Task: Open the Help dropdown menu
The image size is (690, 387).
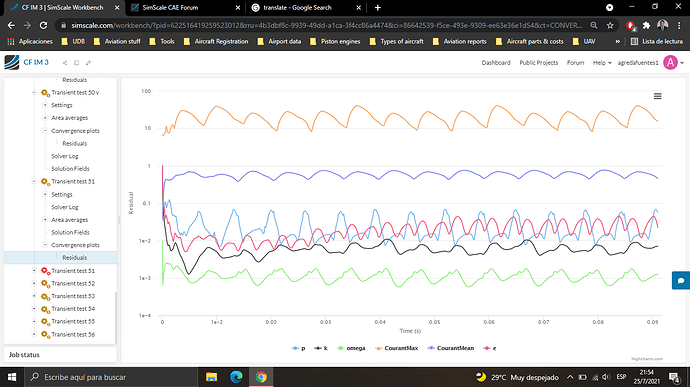Action: (x=602, y=63)
